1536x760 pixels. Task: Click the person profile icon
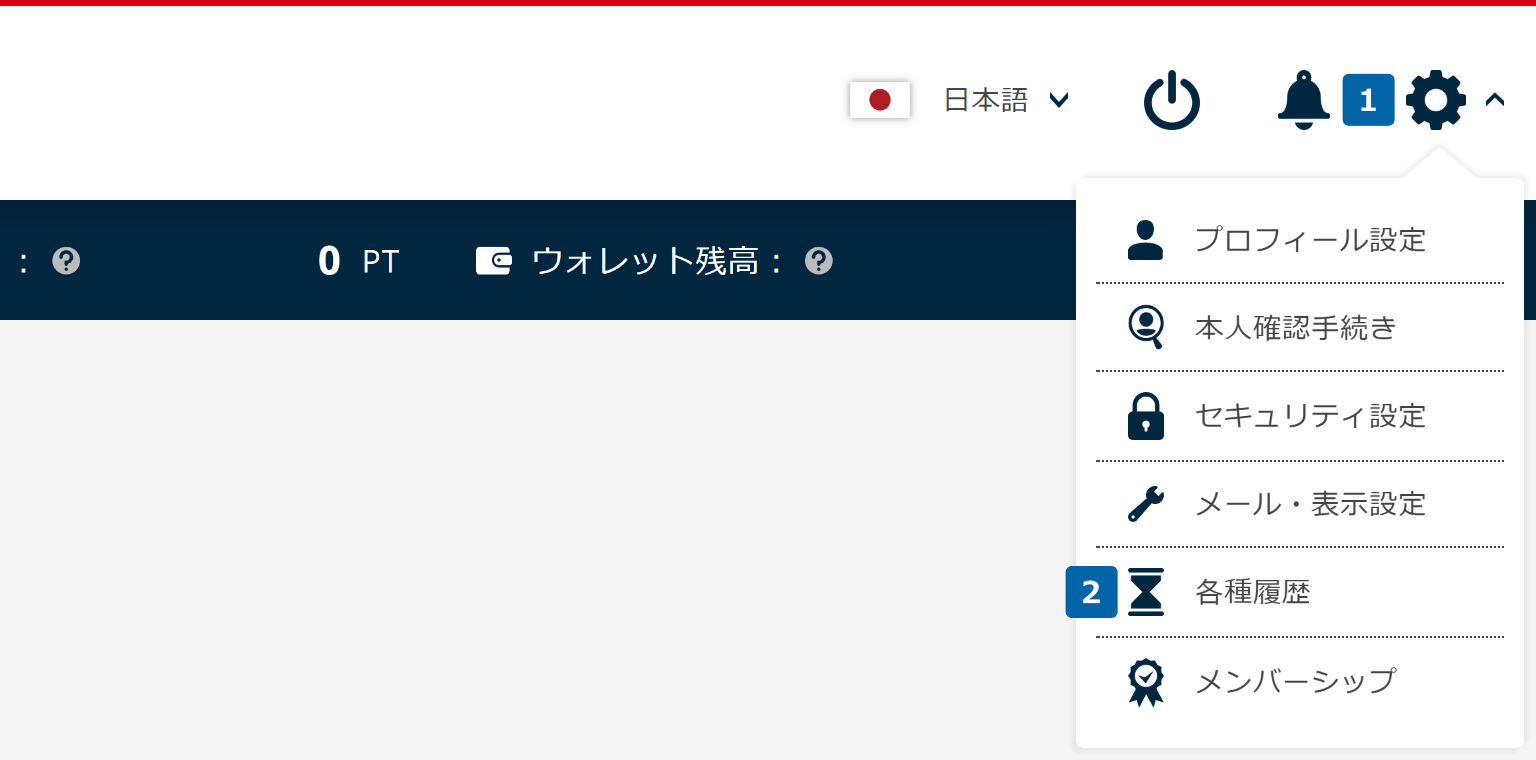click(1145, 240)
